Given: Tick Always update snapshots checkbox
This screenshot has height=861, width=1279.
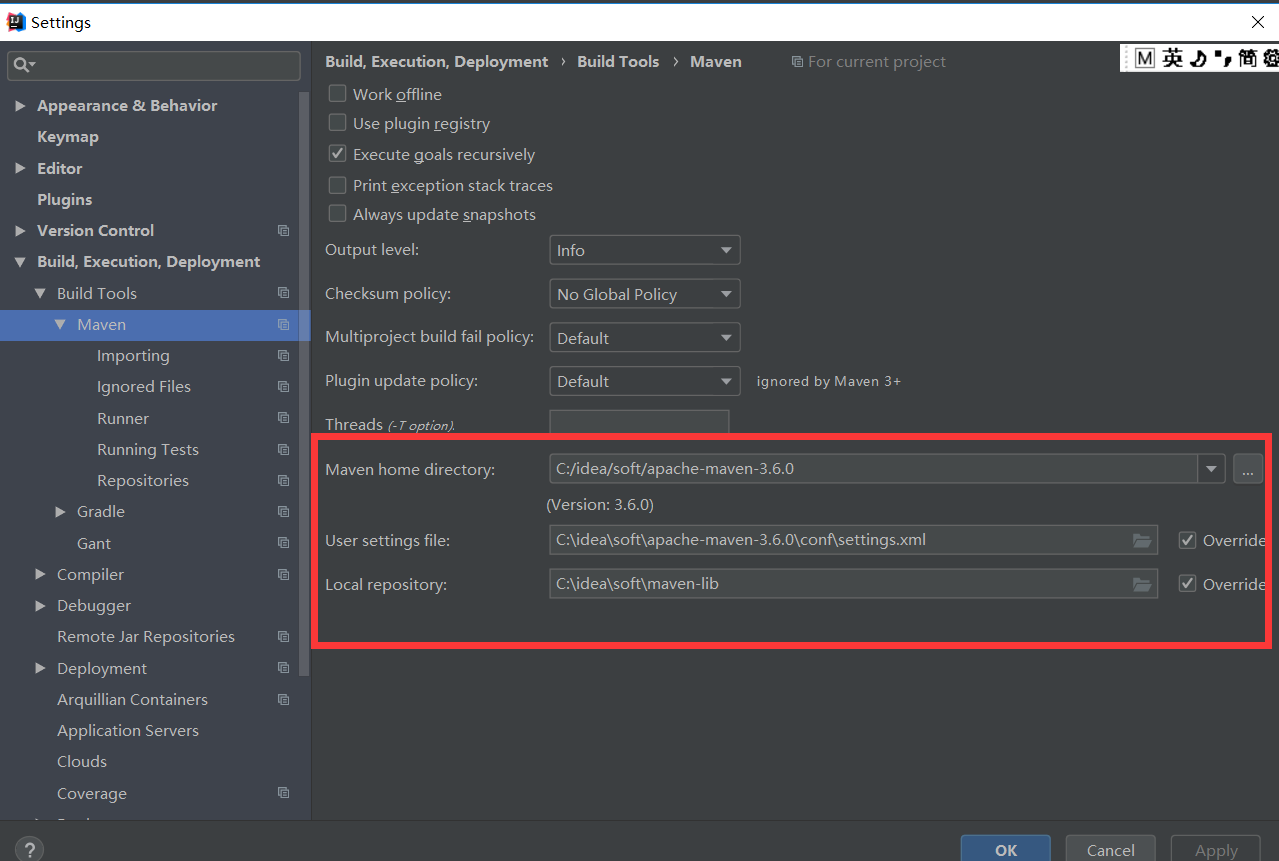Looking at the screenshot, I should coord(338,214).
